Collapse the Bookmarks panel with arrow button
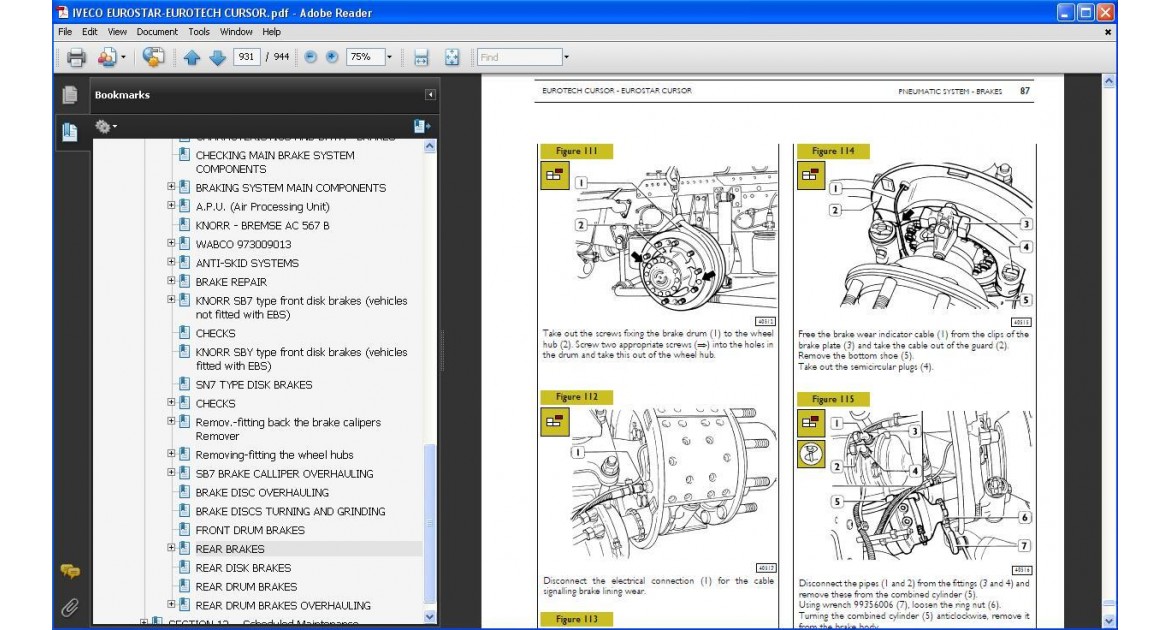This screenshot has height=630, width=1170. click(431, 95)
